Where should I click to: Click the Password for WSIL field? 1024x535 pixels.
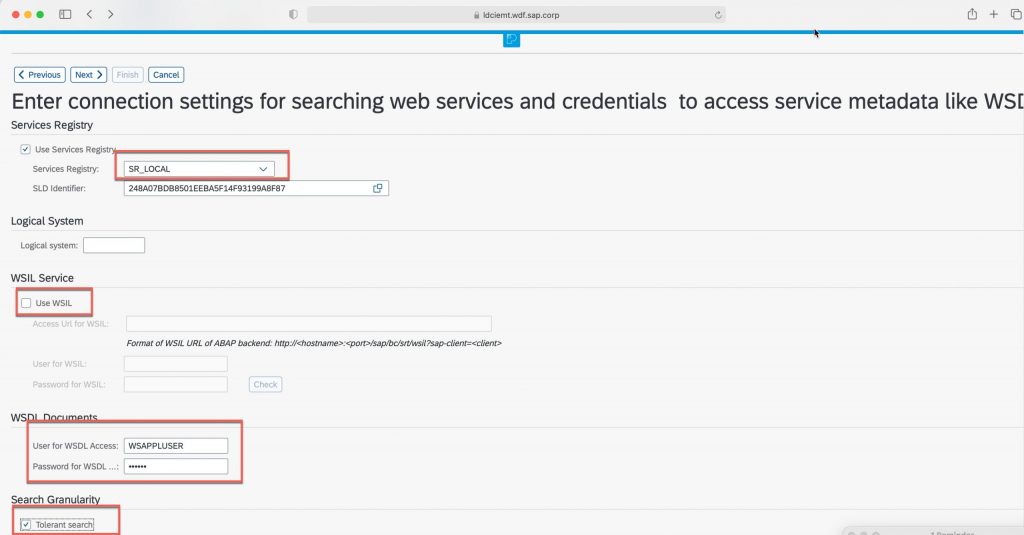176,385
